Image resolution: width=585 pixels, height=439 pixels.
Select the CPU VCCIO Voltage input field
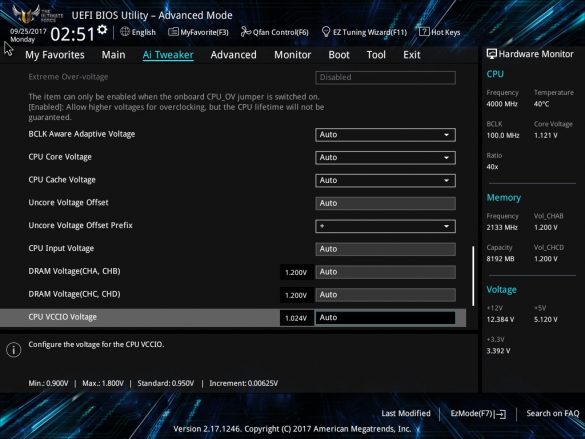coord(385,317)
